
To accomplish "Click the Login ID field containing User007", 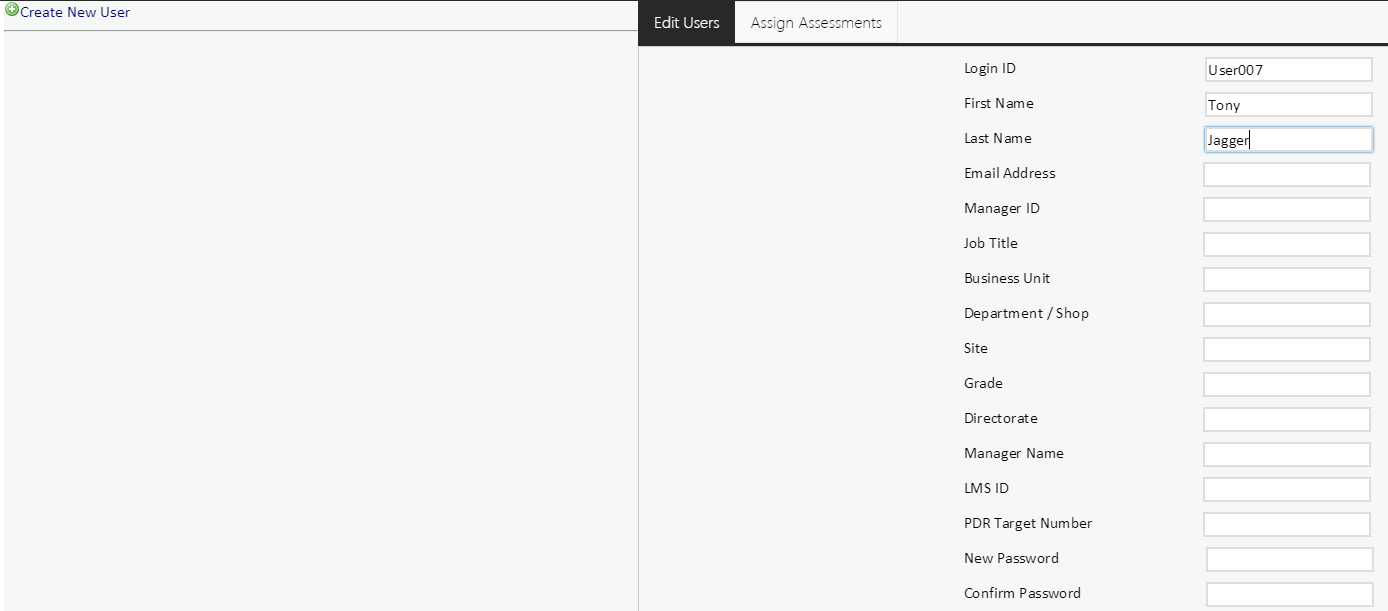I will [1288, 70].
